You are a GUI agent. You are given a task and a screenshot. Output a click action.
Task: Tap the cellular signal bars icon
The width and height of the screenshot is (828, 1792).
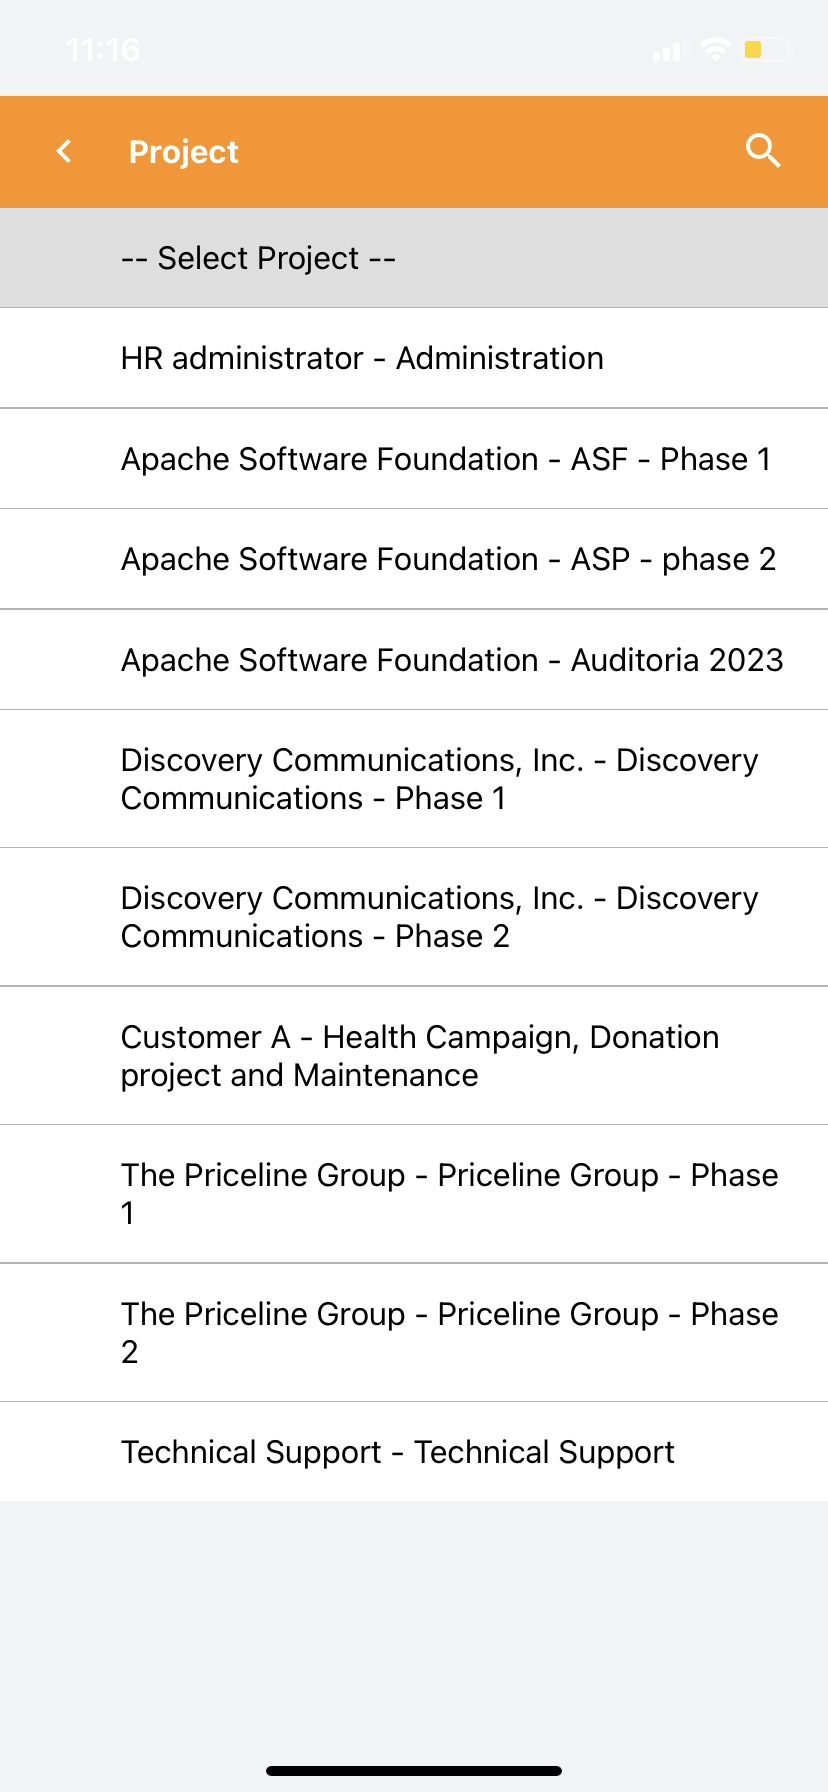667,51
